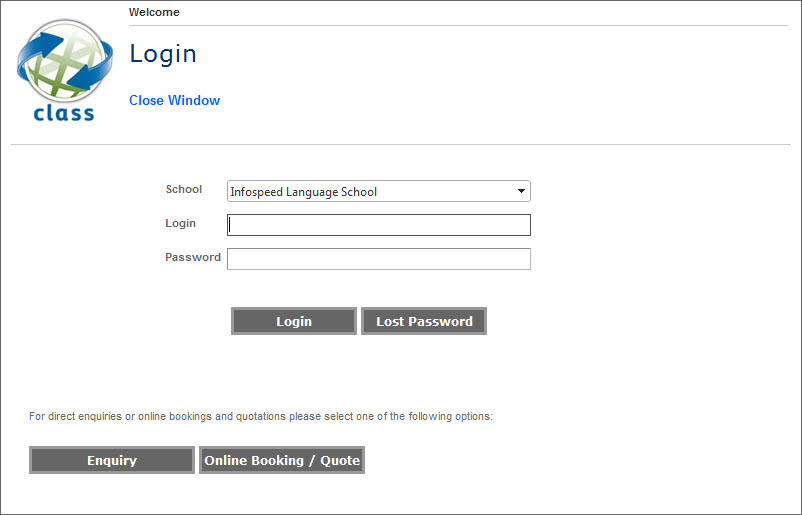
Task: Click the School dropdown arrow
Action: pos(521,191)
